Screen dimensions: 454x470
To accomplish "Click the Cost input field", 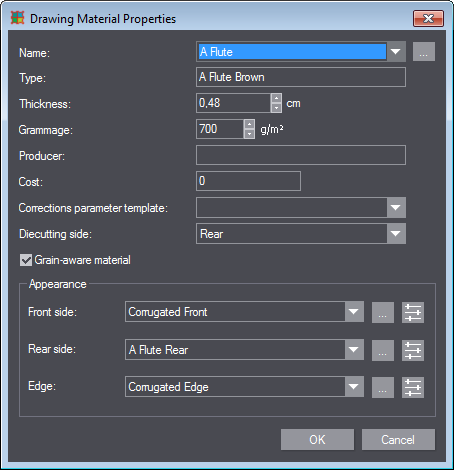I will [x=249, y=181].
